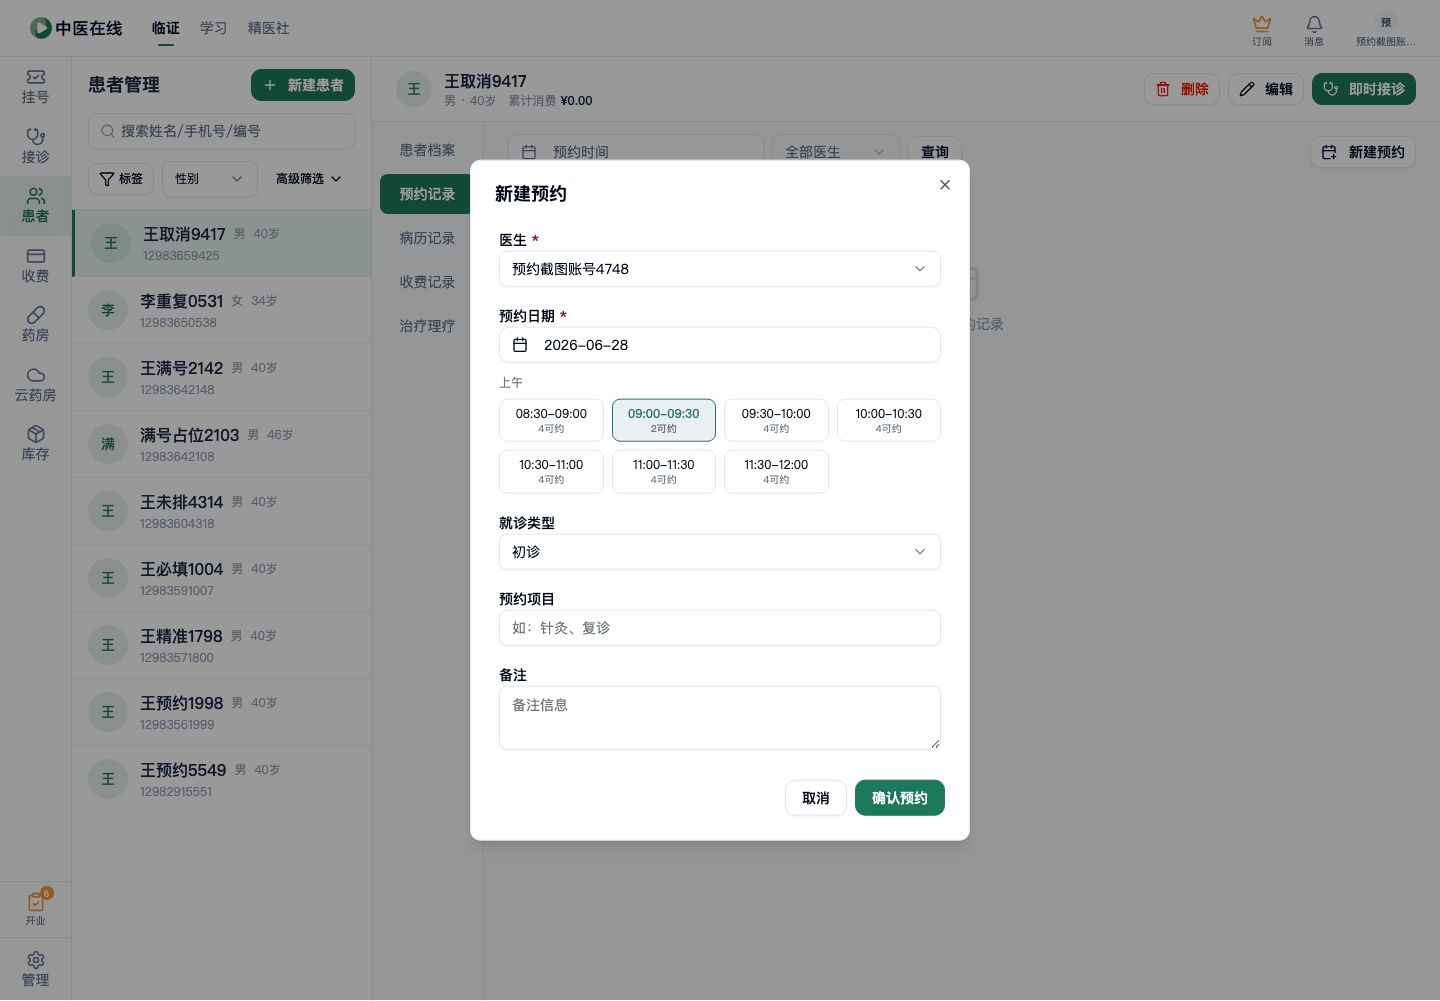This screenshot has width=1440, height=1001.
Task: Open the 开业 checklist icon
Action: [35, 908]
